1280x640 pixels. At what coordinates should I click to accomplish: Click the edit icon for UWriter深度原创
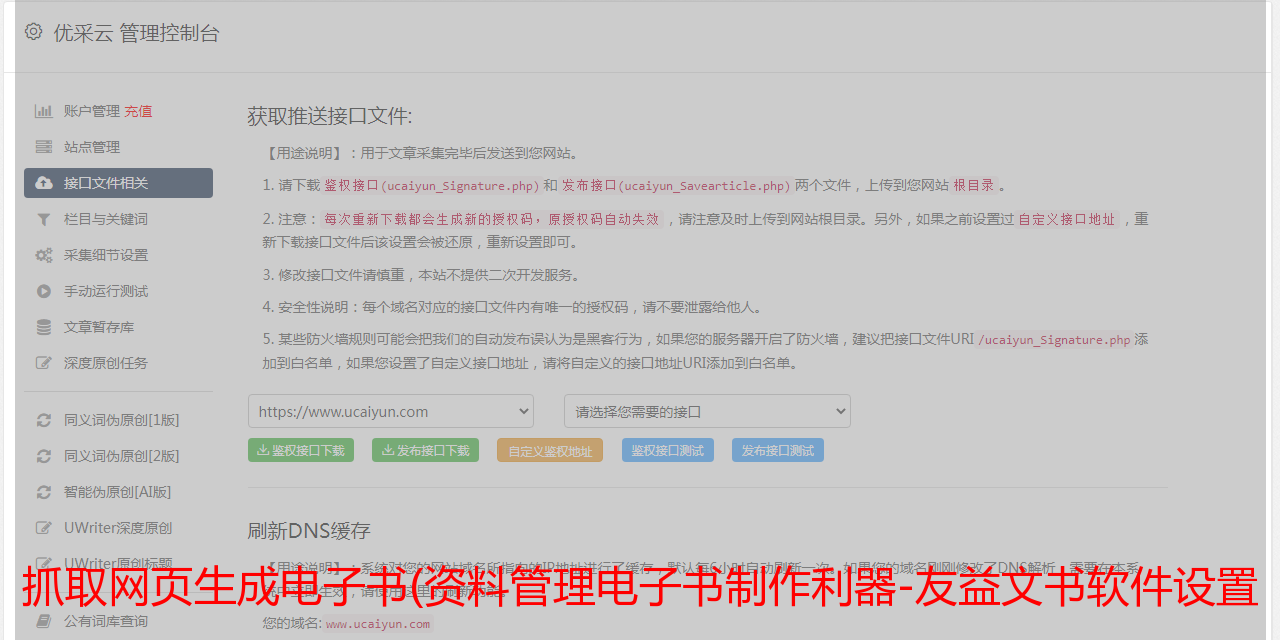click(x=44, y=528)
